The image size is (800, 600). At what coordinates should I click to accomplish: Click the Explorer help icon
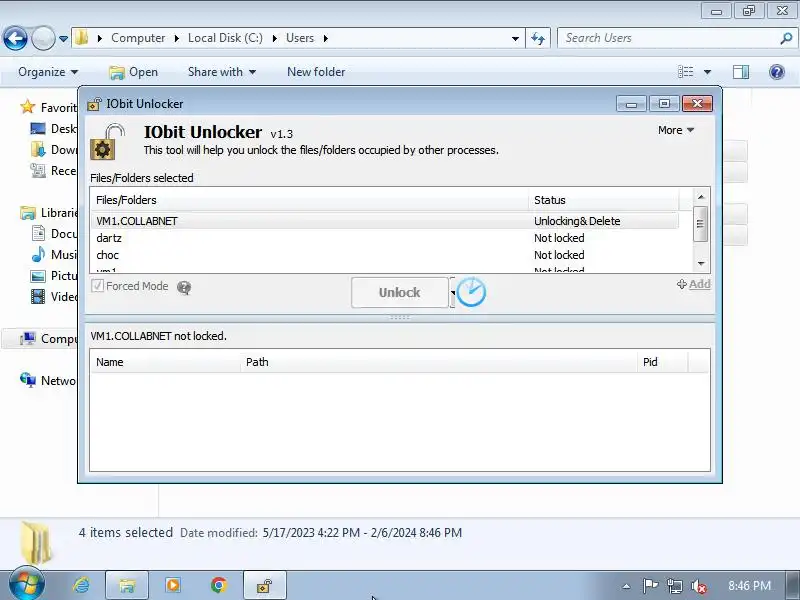777,72
